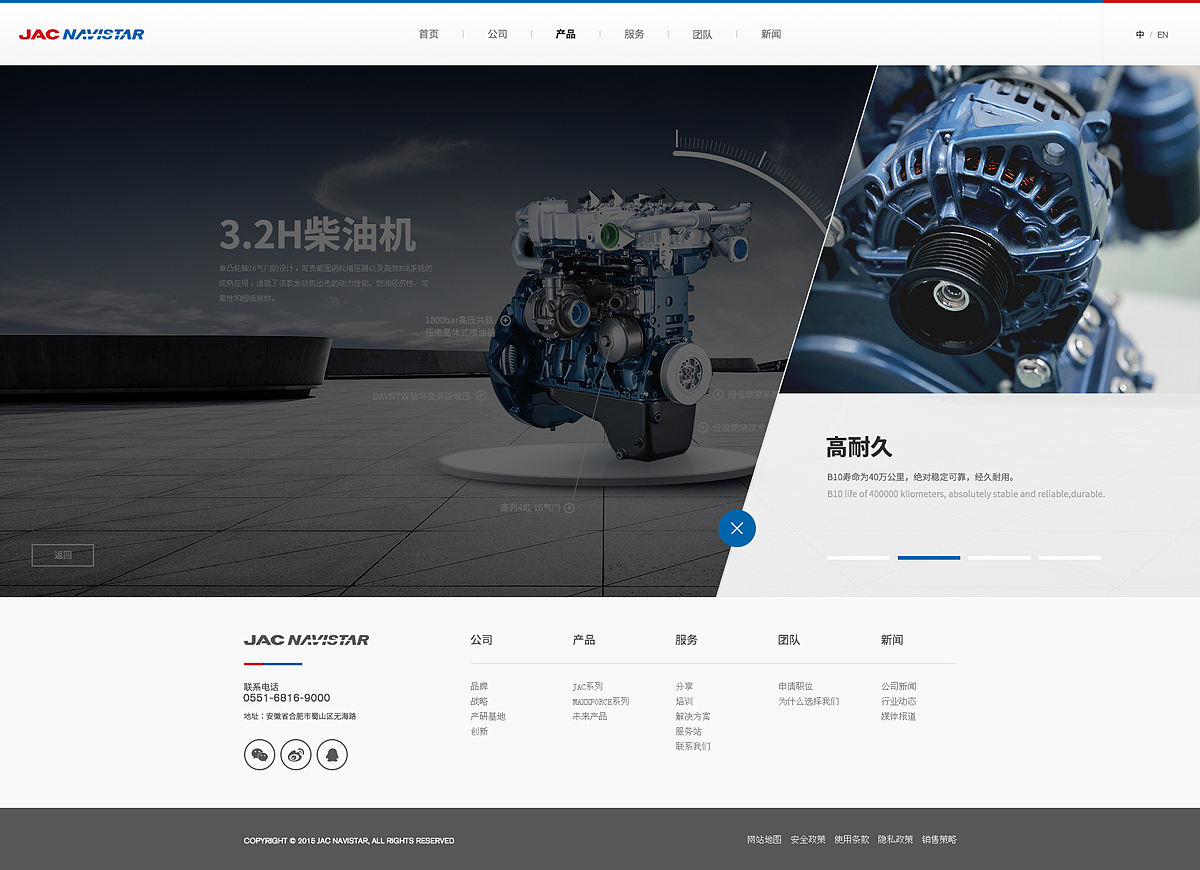Open 团队 in top navigation
1200x870 pixels.
(703, 34)
